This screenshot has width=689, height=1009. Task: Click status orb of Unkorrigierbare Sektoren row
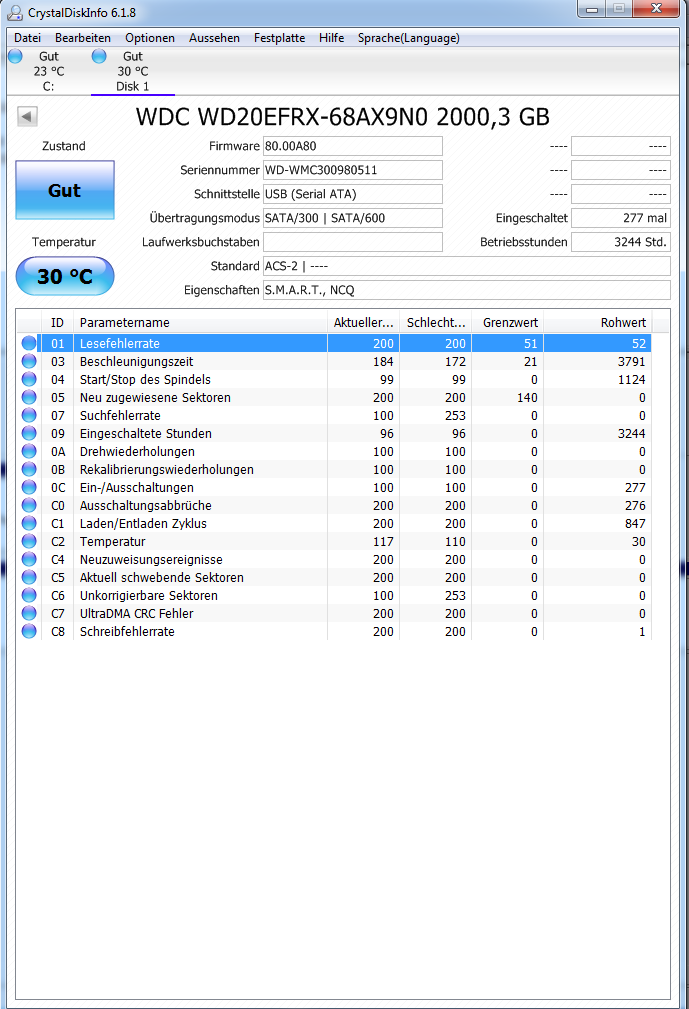pos(29,595)
